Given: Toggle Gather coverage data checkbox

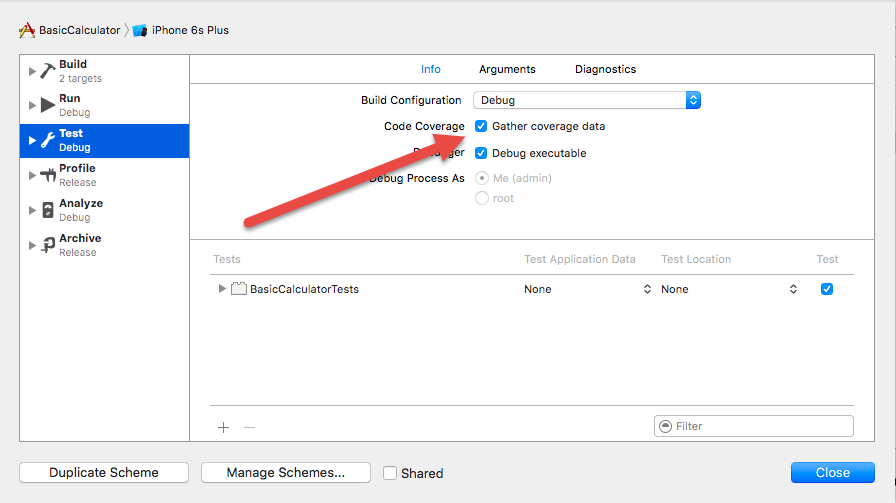Looking at the screenshot, I should coord(481,126).
